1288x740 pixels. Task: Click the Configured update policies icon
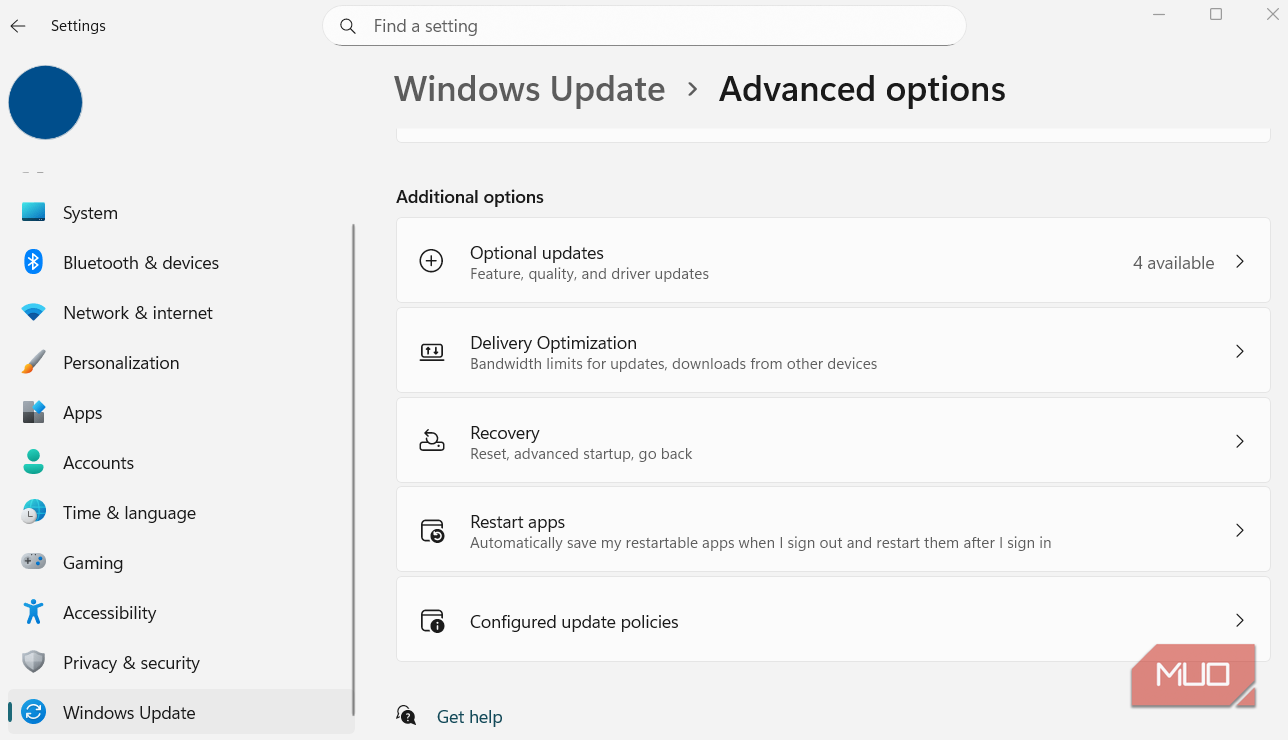point(432,621)
